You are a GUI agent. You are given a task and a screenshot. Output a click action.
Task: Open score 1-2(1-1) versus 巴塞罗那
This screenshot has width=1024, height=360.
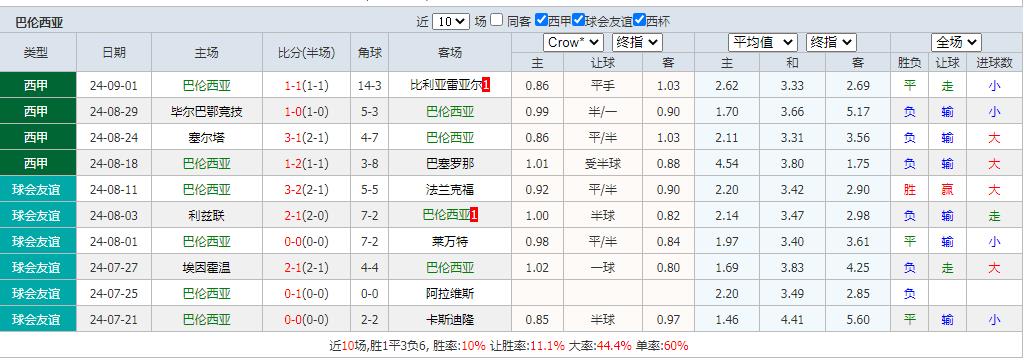pyautogui.click(x=307, y=164)
